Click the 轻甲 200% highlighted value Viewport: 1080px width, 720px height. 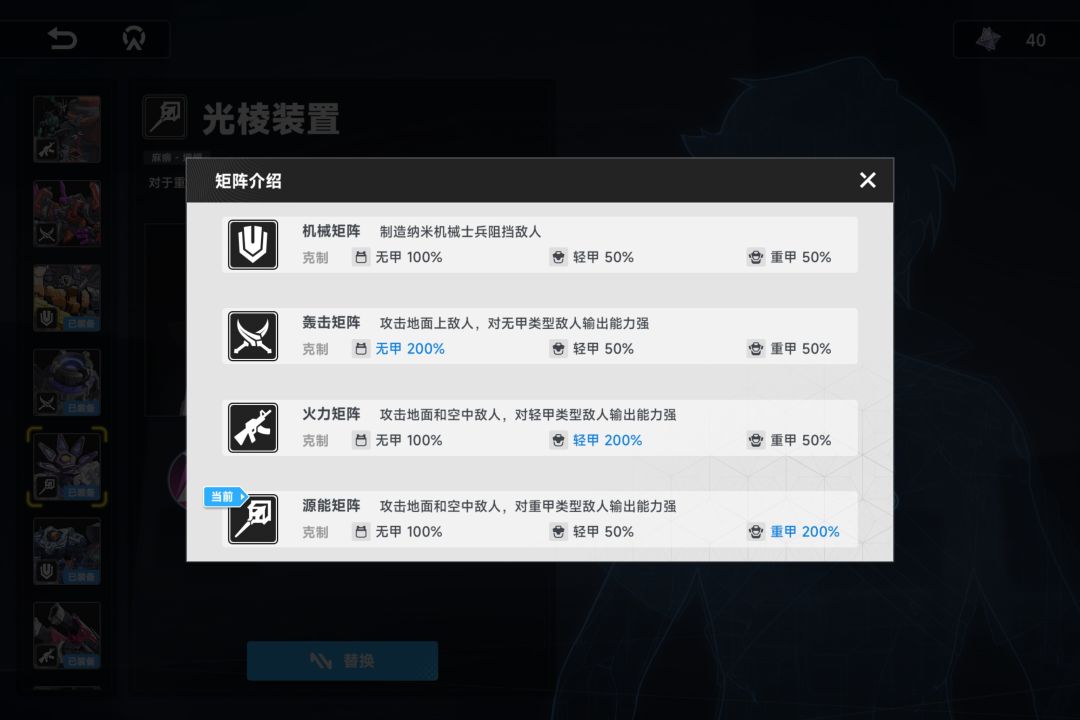pos(608,440)
